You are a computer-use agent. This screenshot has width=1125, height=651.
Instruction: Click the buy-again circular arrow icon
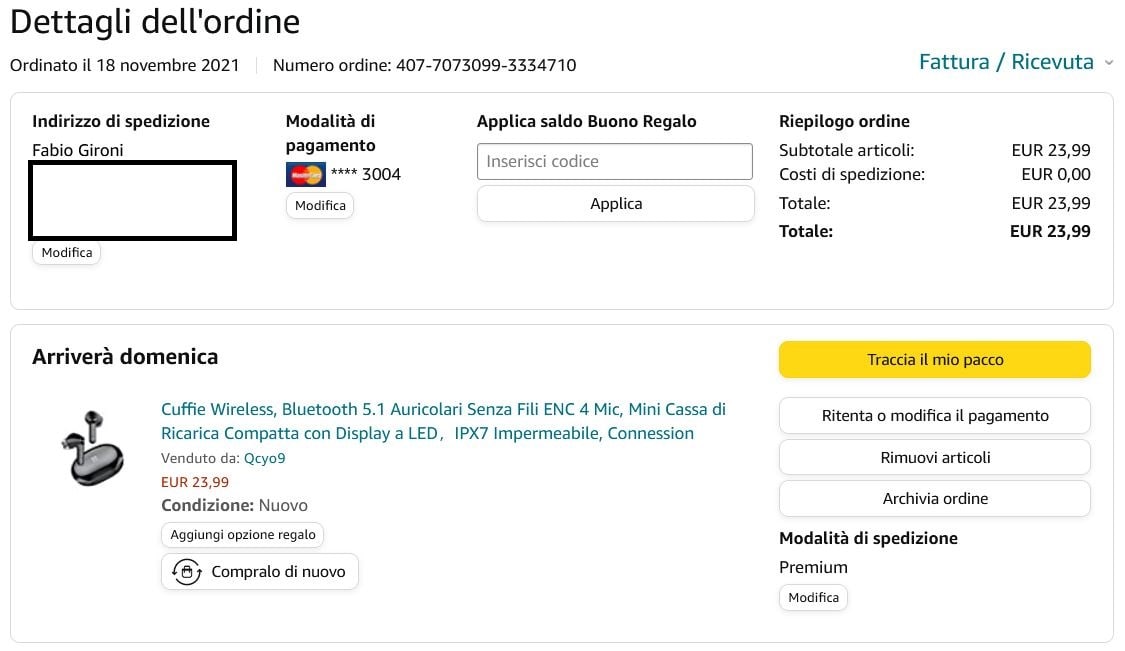click(x=187, y=572)
